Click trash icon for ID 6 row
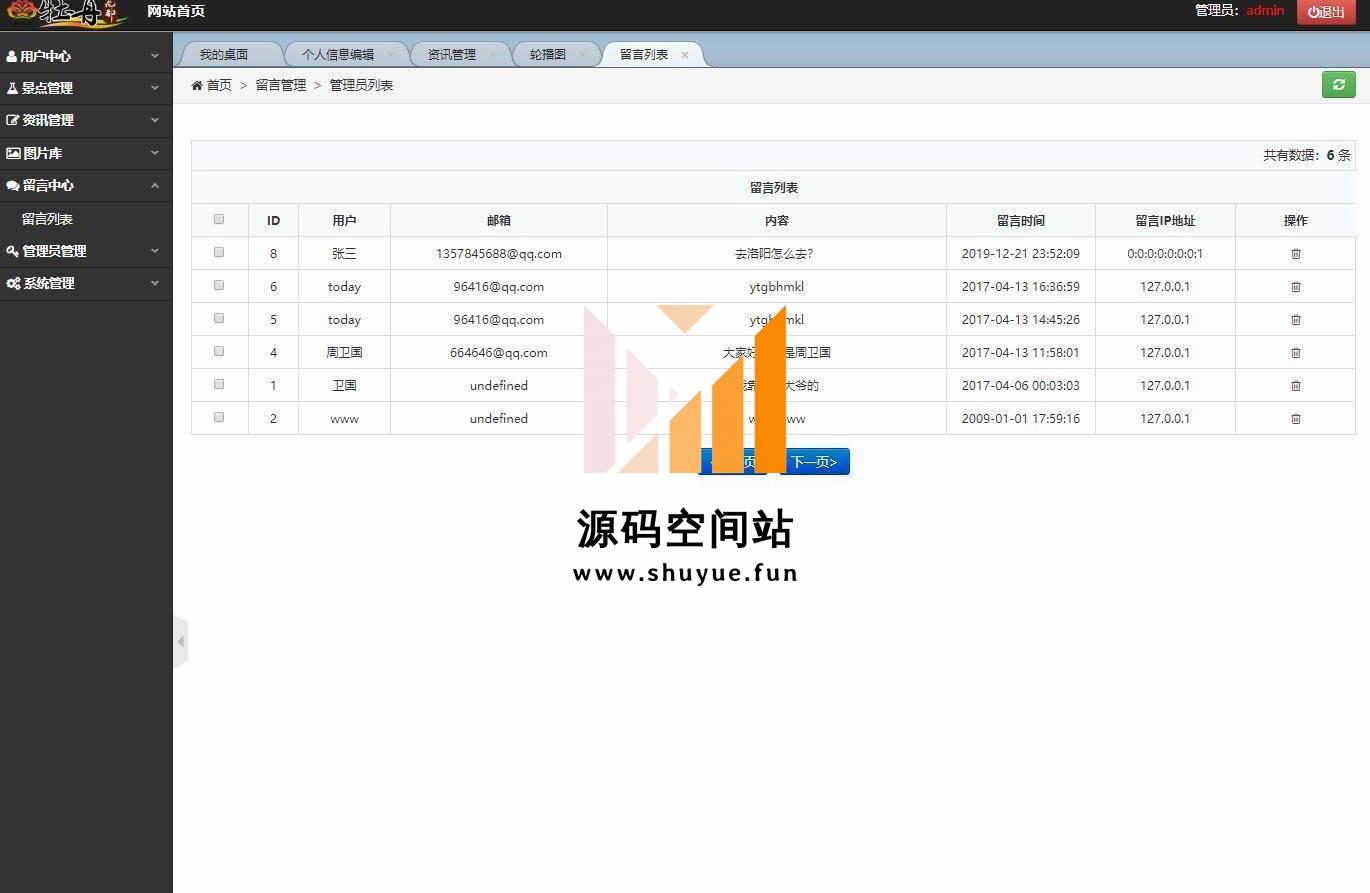Viewport: 1370px width, 893px height. (x=1296, y=287)
